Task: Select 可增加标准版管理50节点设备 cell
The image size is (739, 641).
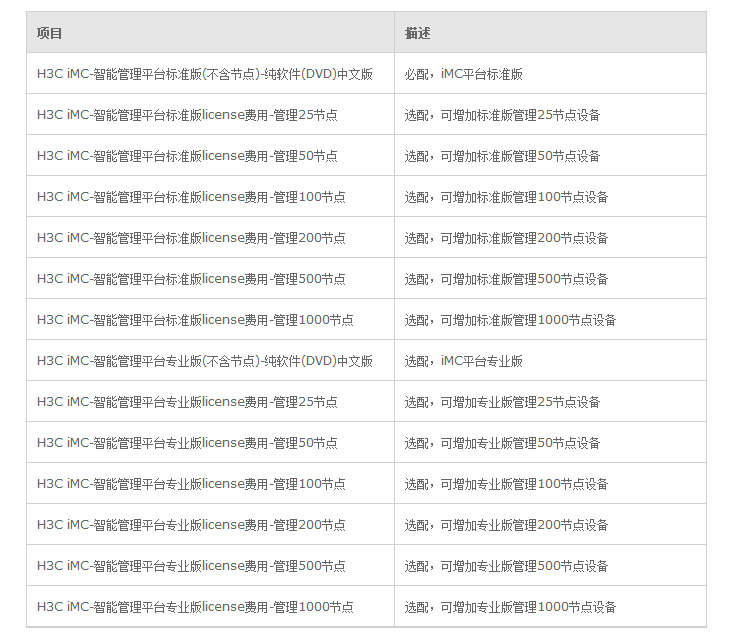Action: point(550,156)
